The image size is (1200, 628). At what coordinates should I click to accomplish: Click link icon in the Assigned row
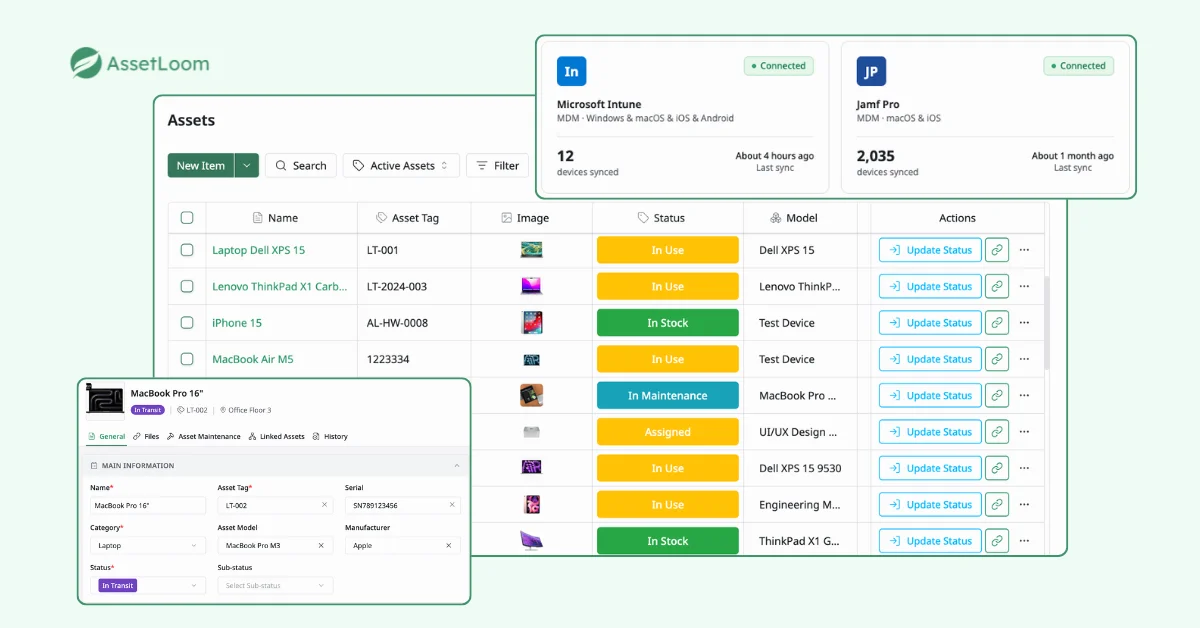[997, 432]
